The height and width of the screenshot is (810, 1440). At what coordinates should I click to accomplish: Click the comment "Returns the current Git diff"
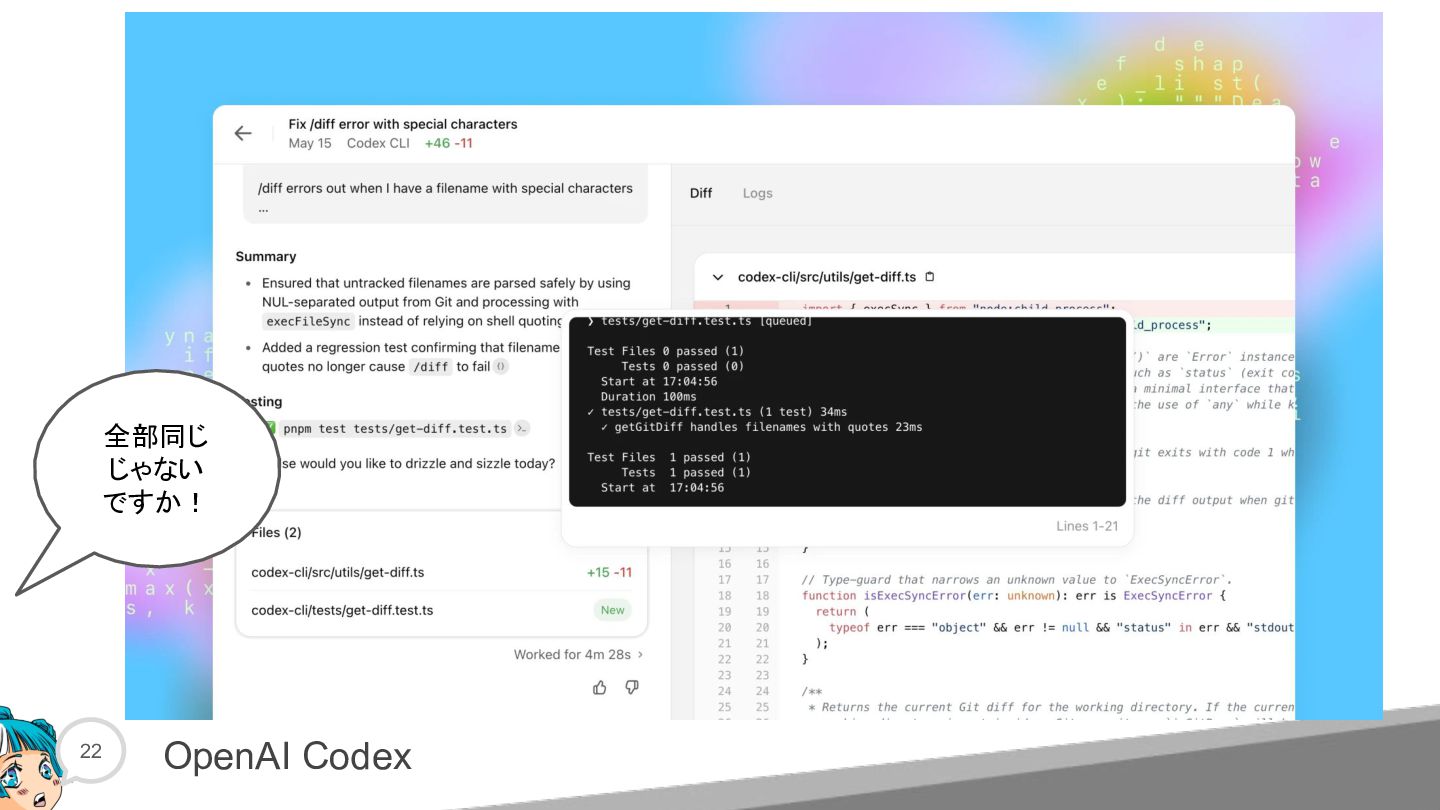click(1050, 707)
